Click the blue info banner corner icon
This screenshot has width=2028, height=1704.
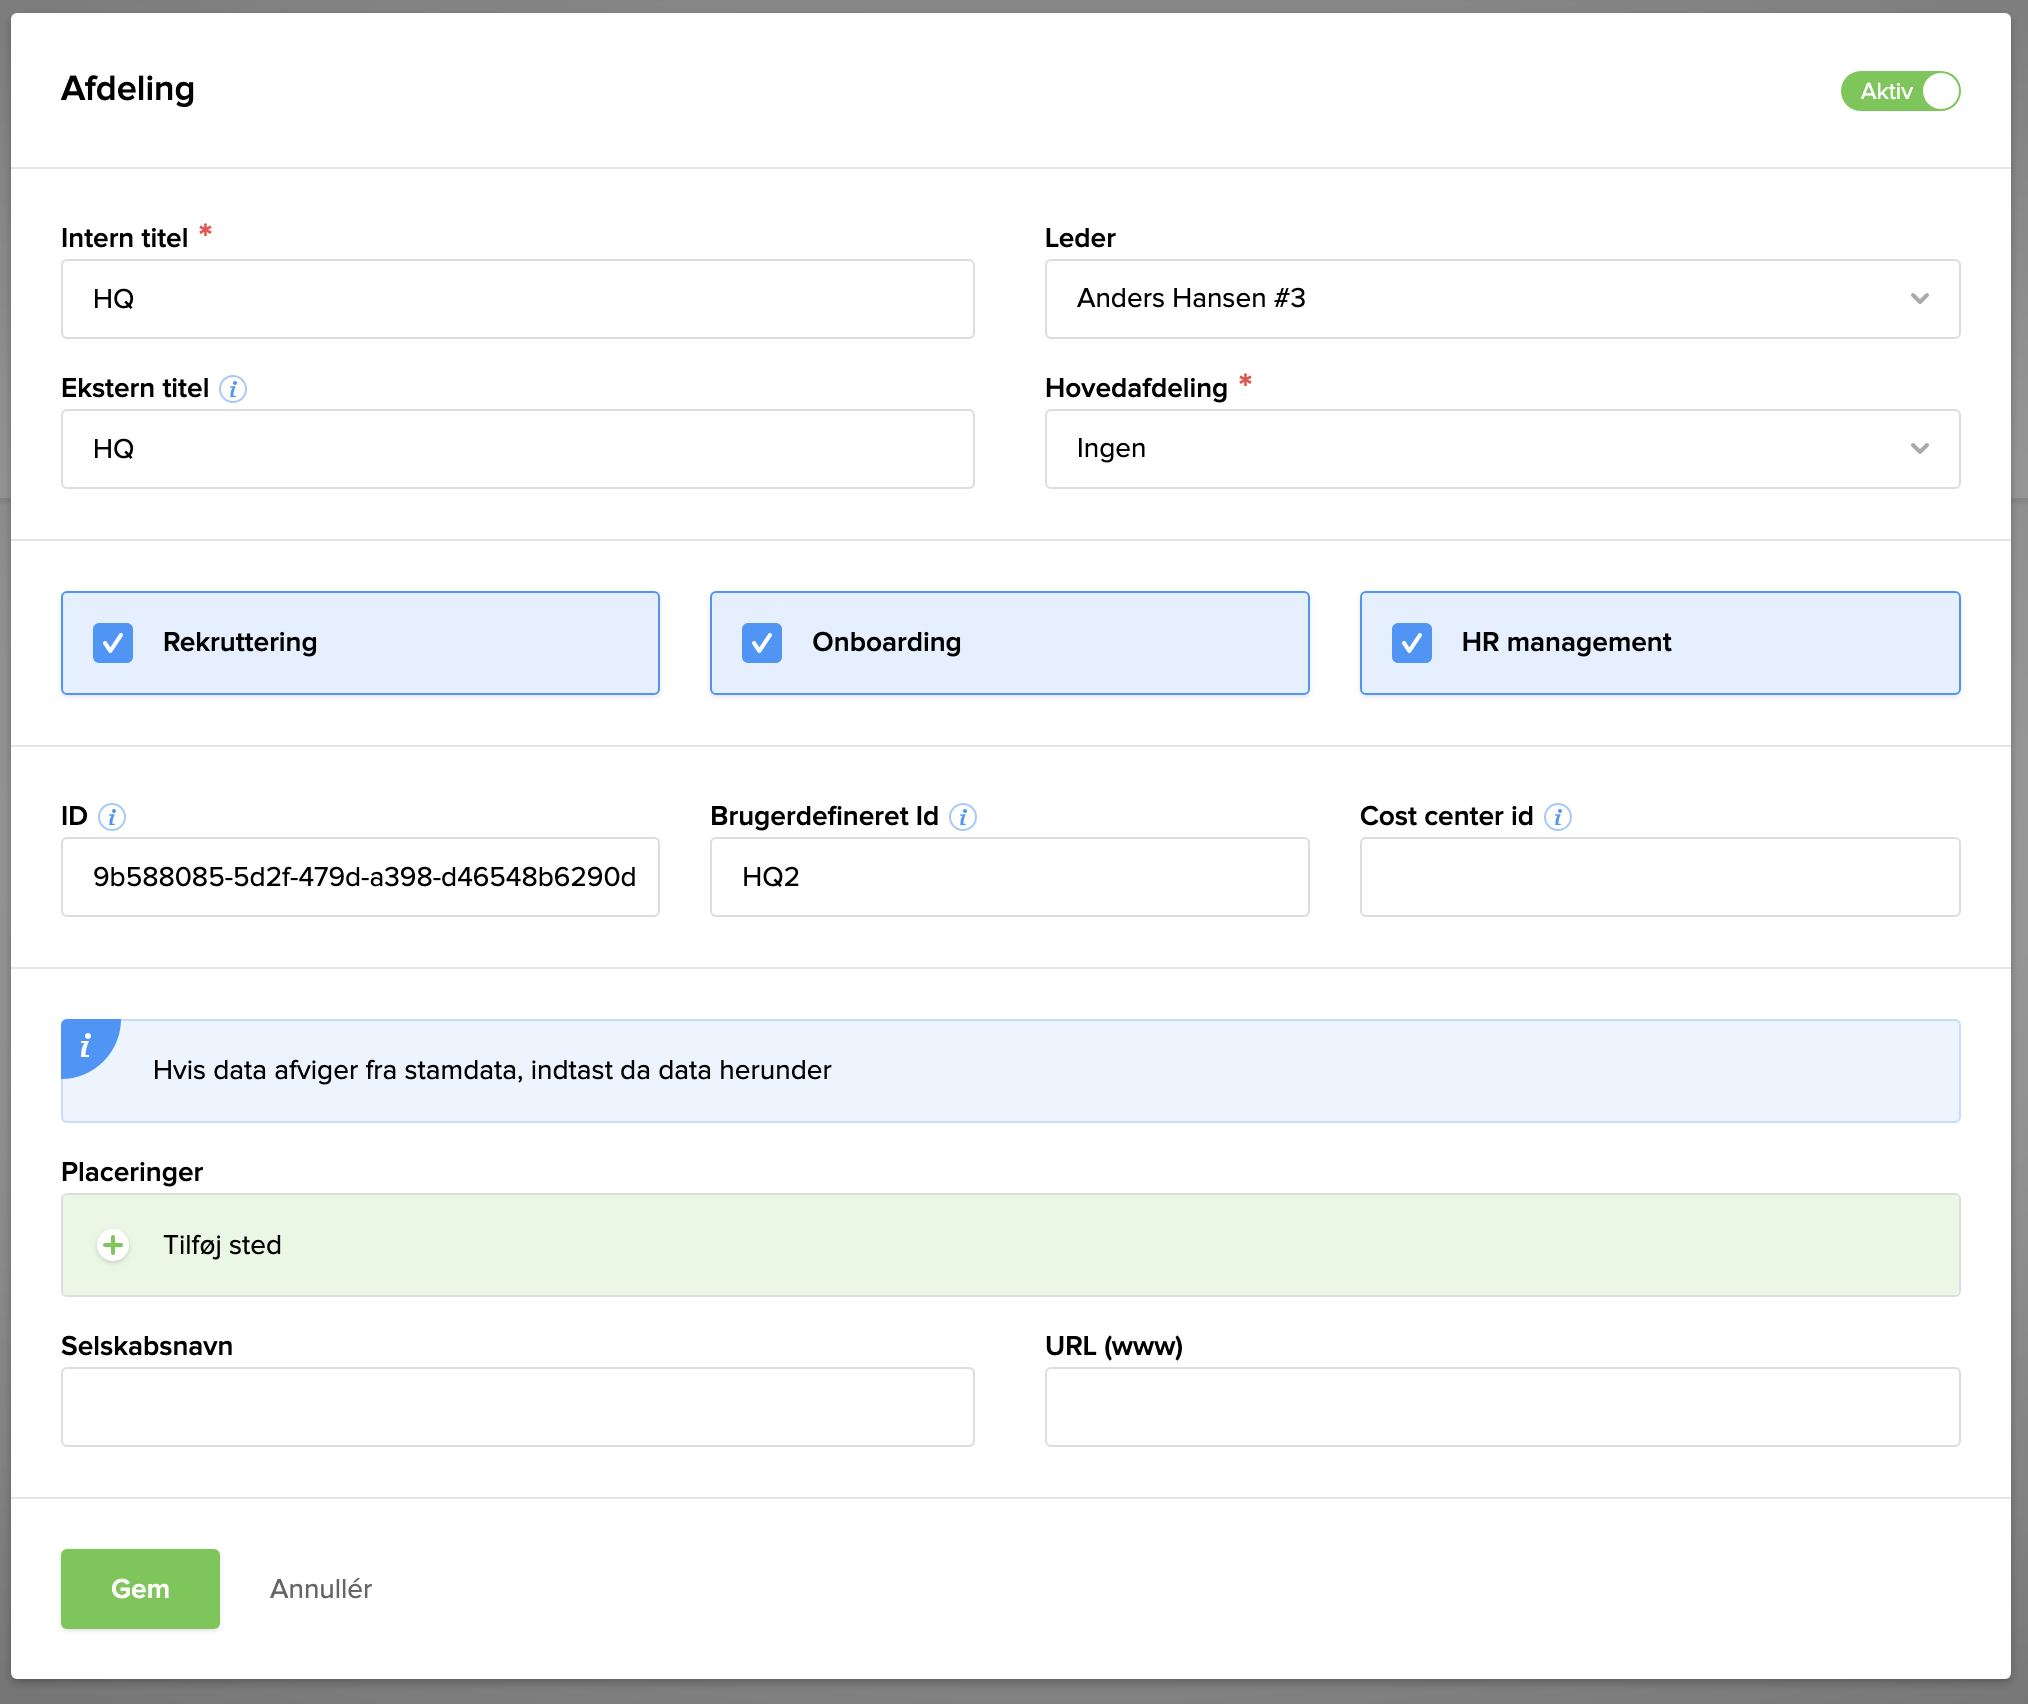tap(86, 1045)
